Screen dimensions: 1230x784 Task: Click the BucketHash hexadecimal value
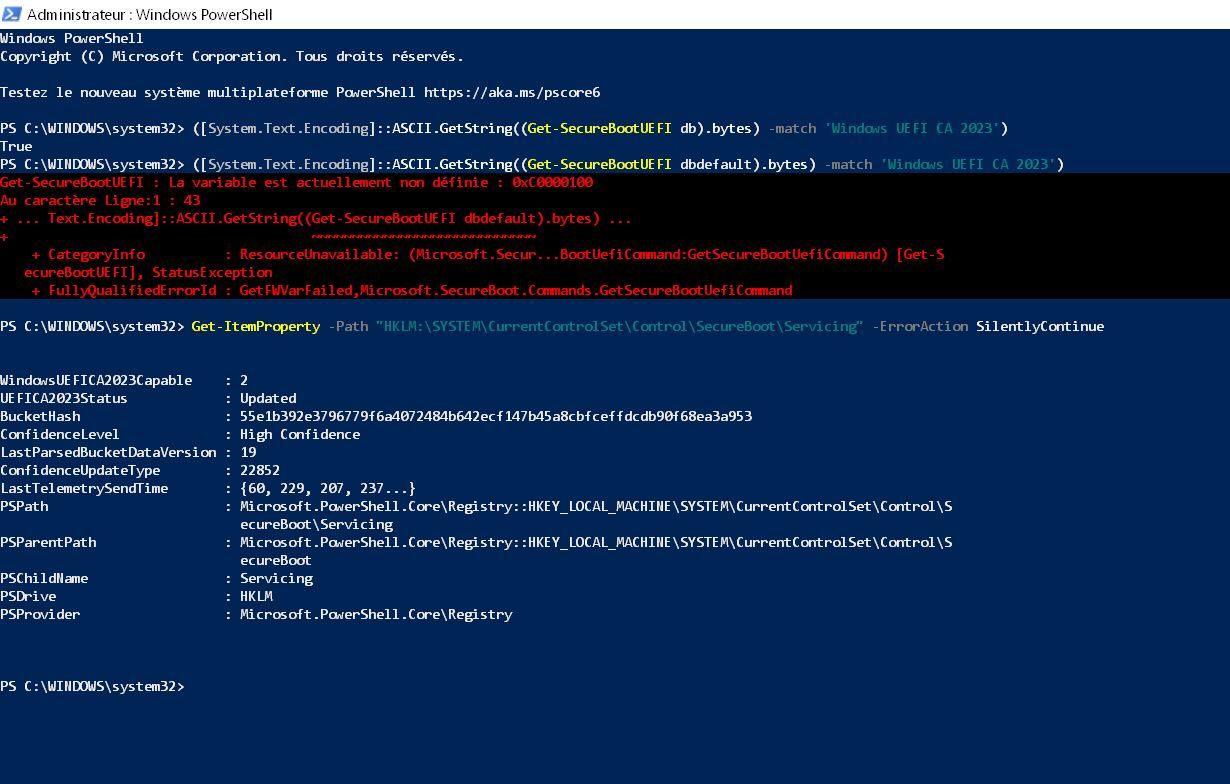click(x=496, y=416)
